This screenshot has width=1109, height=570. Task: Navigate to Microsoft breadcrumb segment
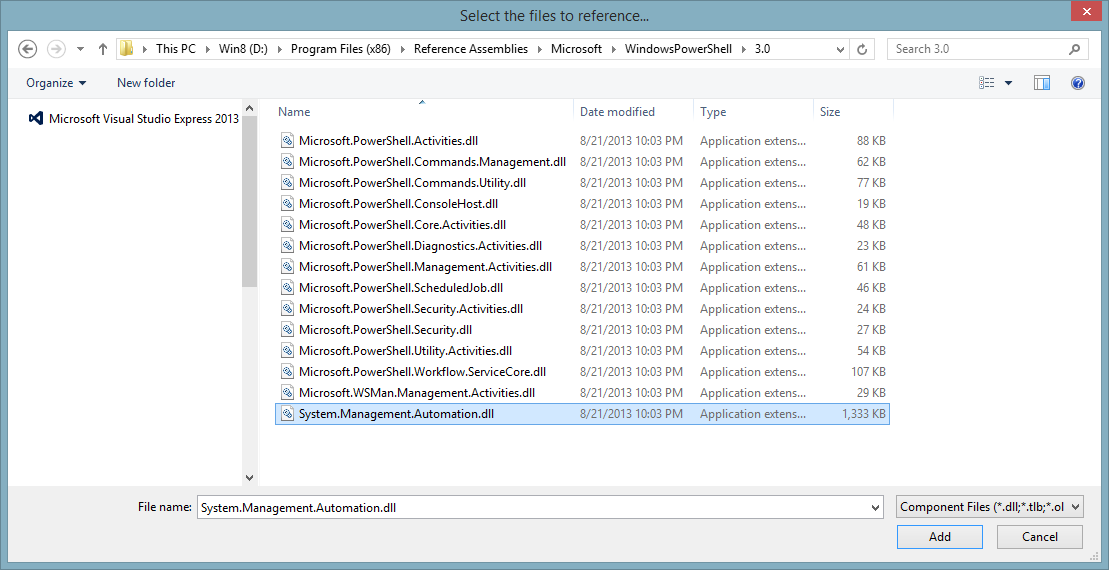click(576, 49)
